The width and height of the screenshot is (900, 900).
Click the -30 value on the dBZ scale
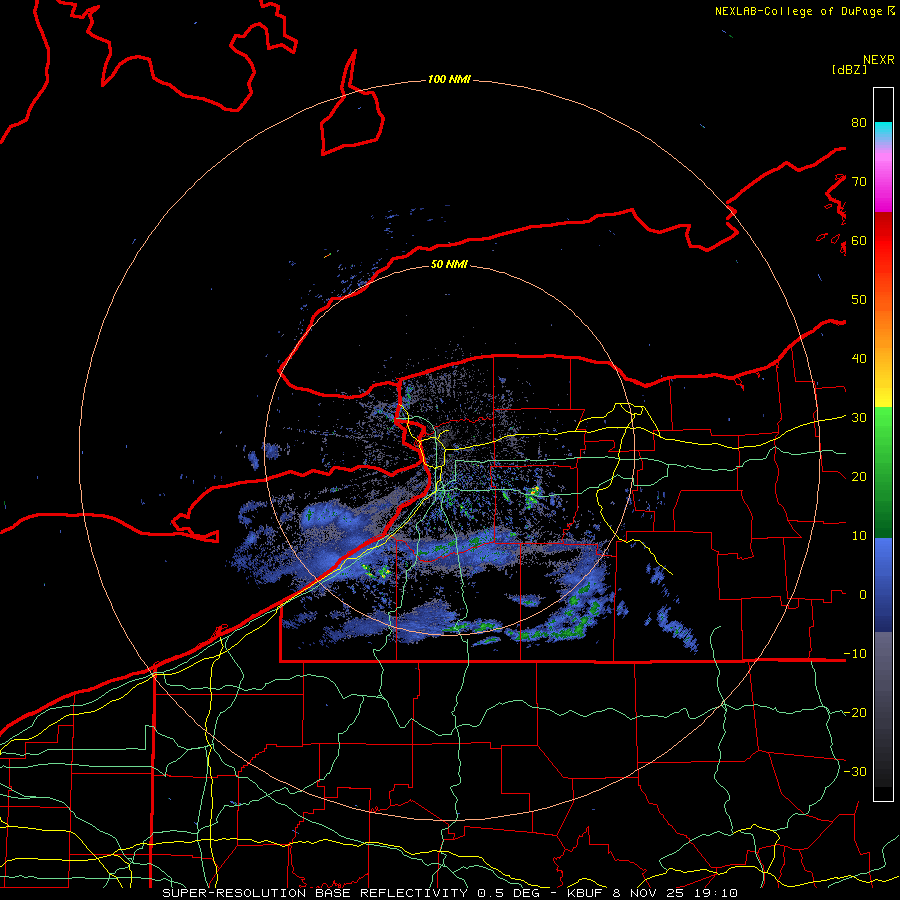point(855,771)
